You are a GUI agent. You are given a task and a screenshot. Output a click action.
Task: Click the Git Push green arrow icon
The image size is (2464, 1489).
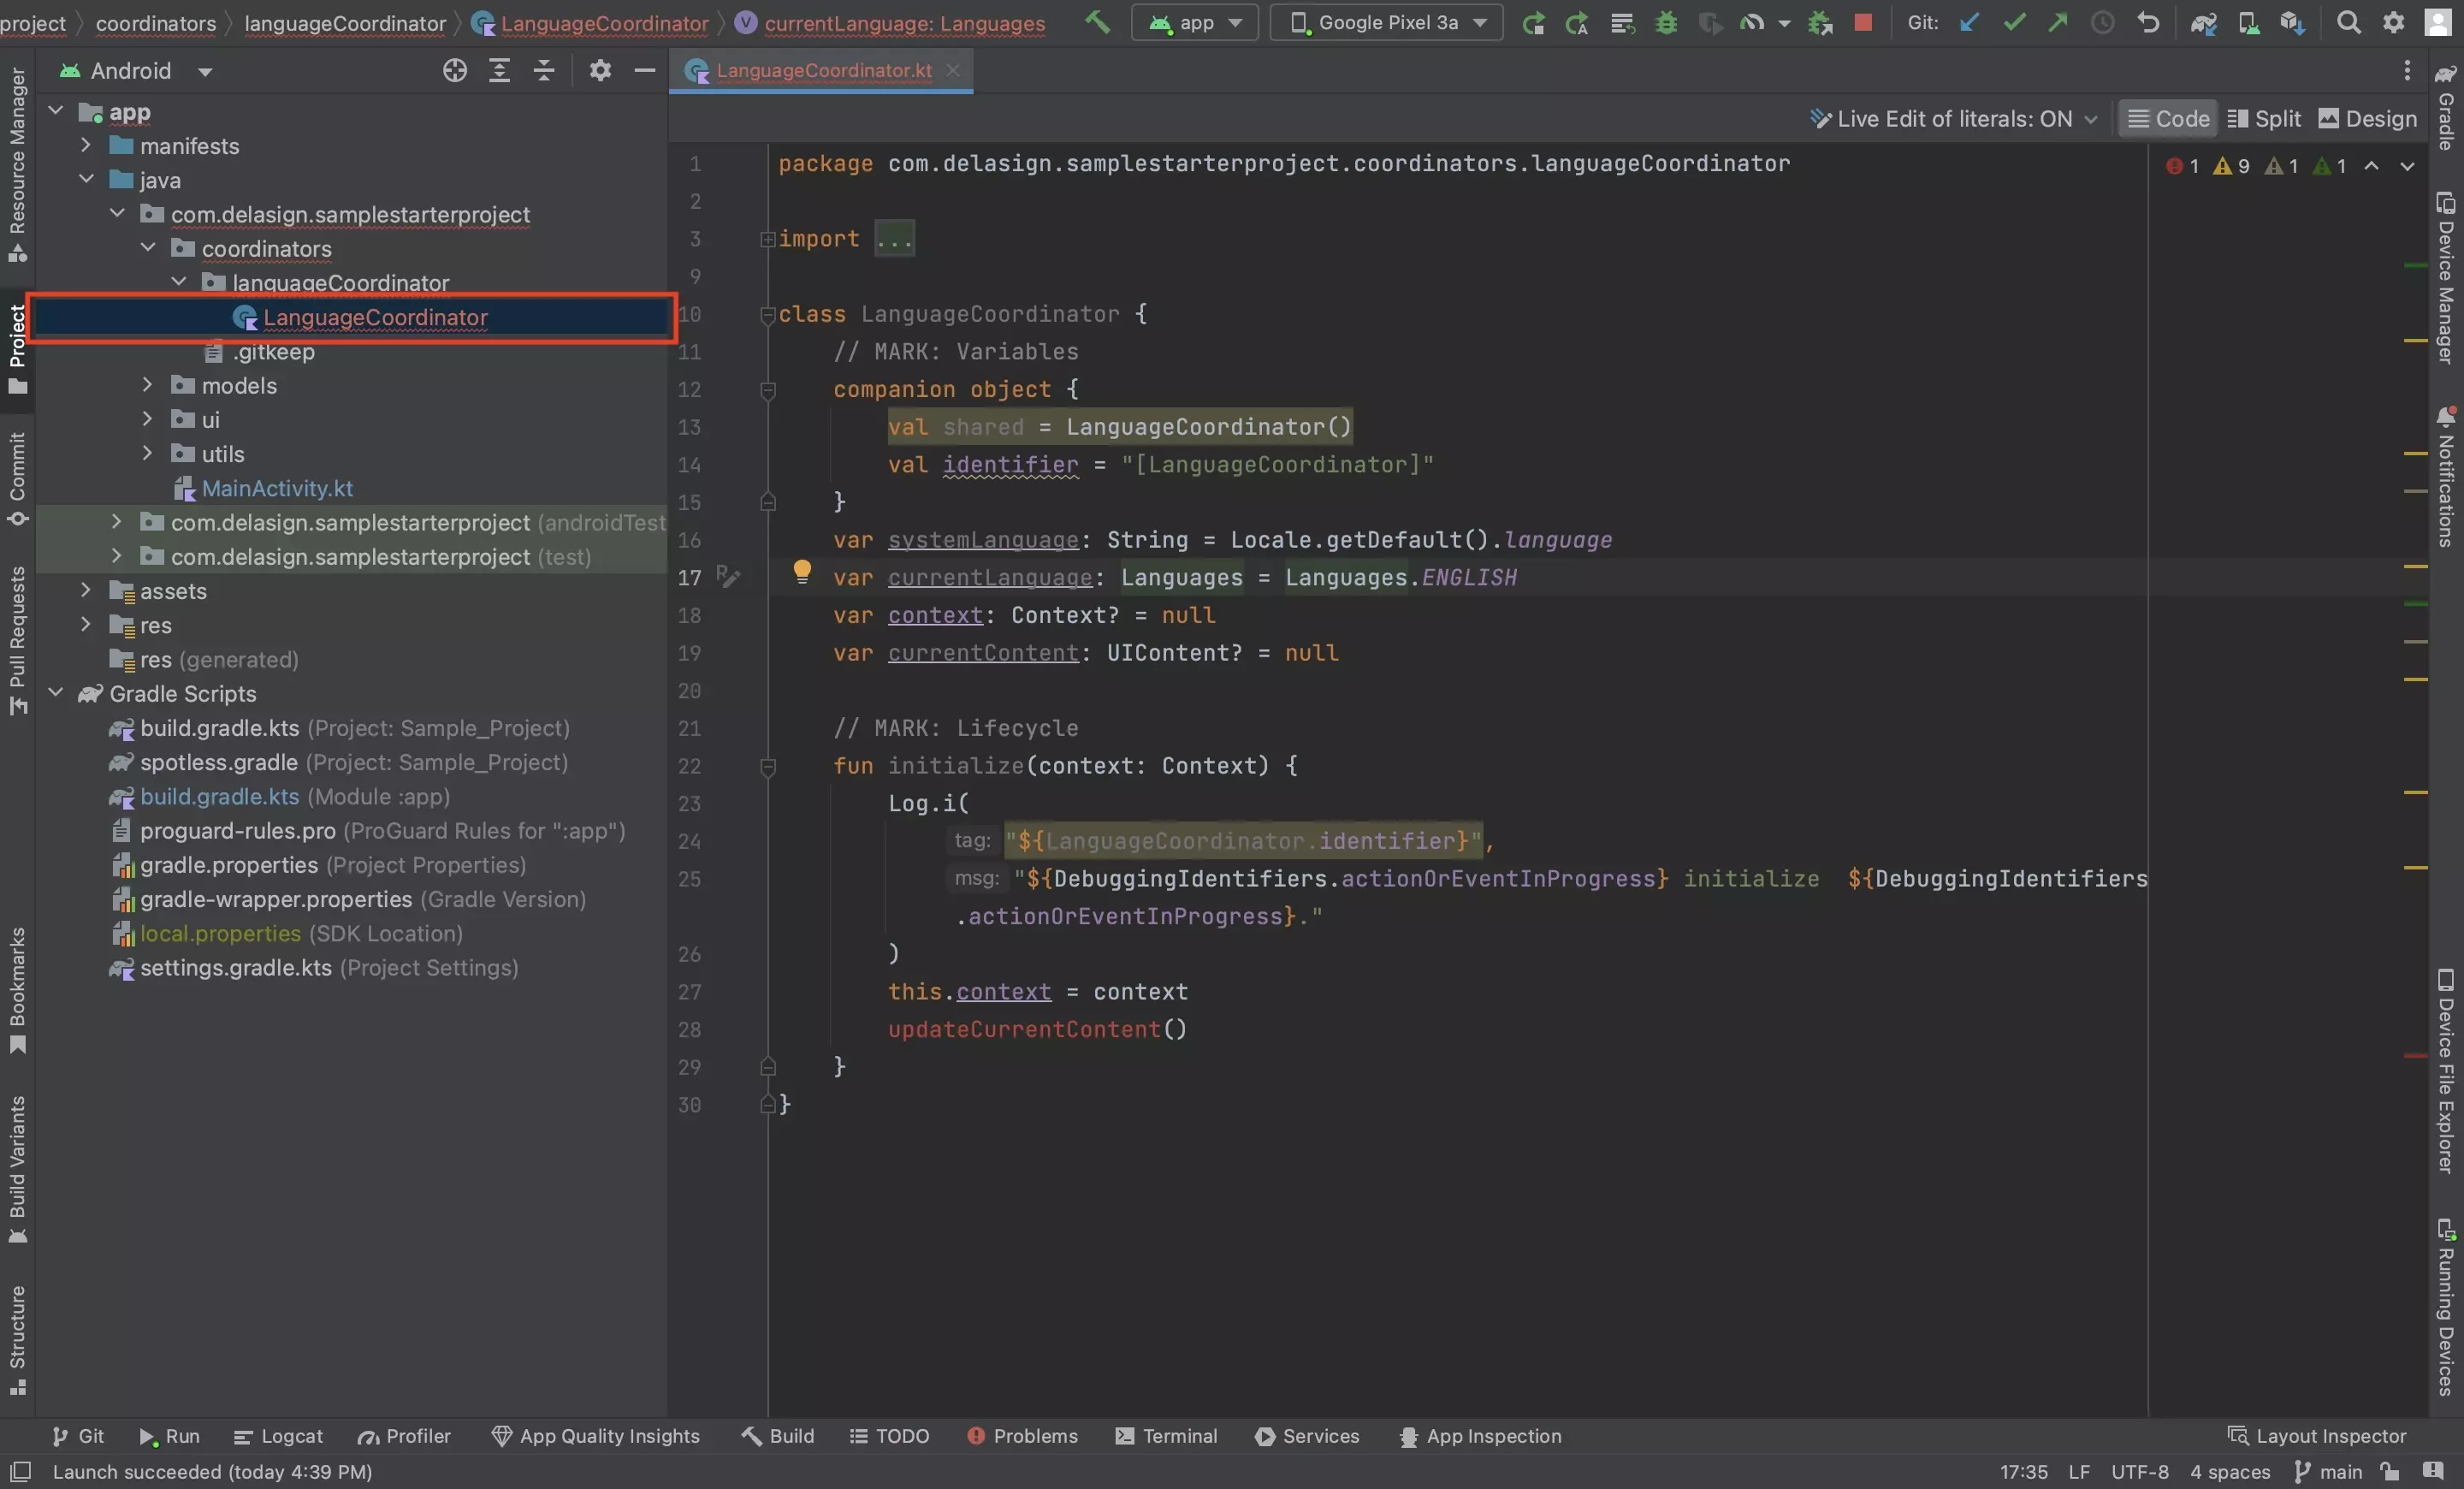tap(2058, 22)
